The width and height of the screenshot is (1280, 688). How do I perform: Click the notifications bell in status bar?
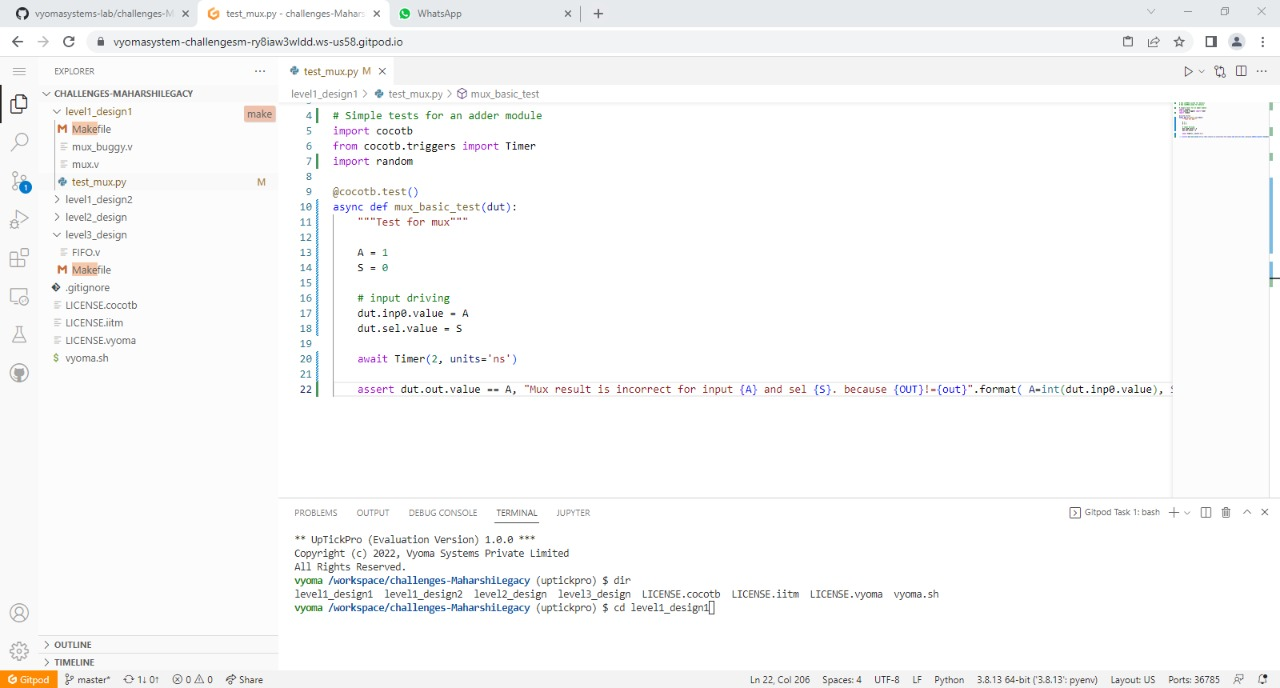1263,679
